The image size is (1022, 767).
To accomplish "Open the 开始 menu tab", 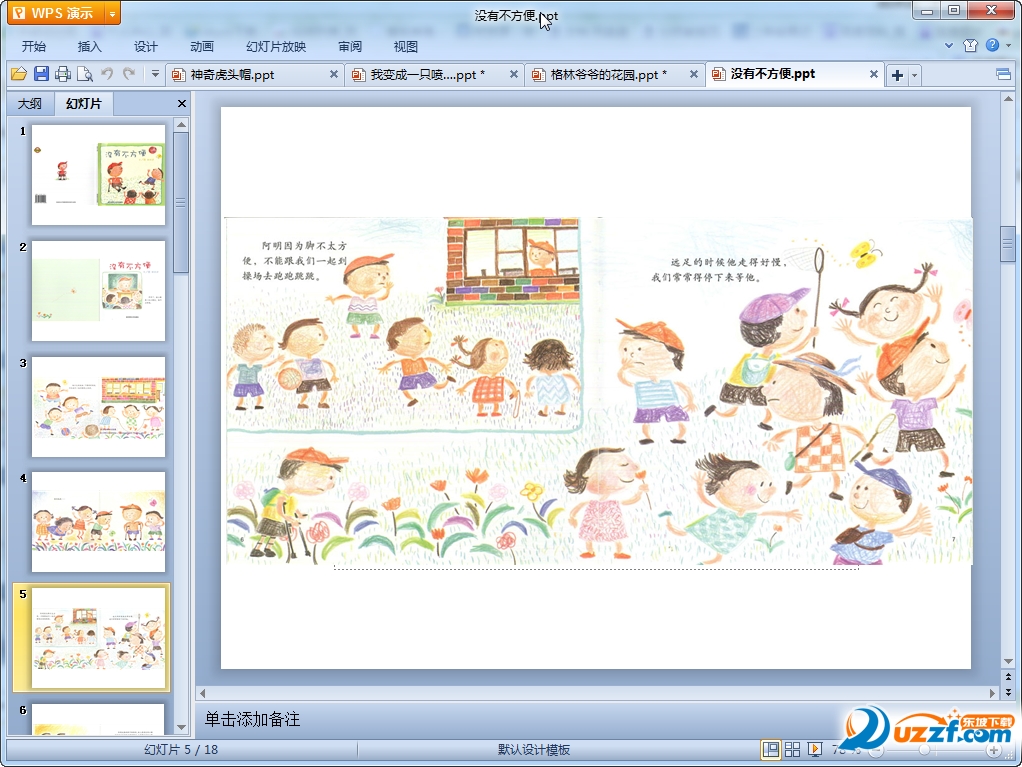I will click(33, 46).
